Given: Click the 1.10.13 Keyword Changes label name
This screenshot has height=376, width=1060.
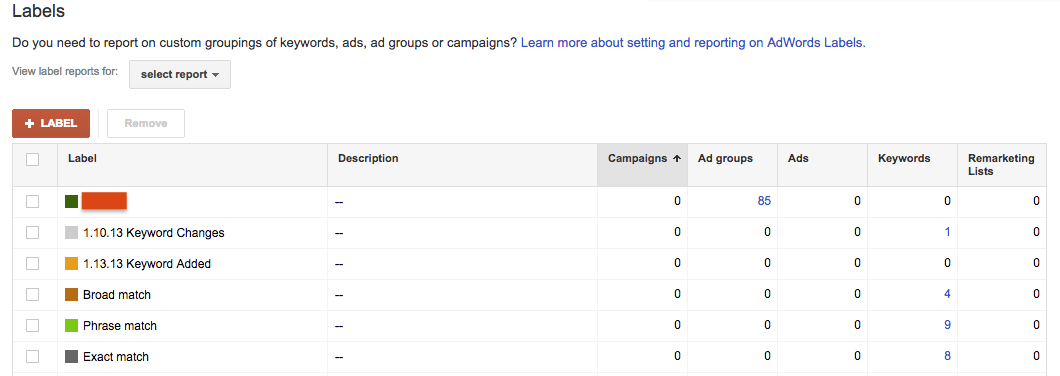Looking at the screenshot, I should point(154,233).
